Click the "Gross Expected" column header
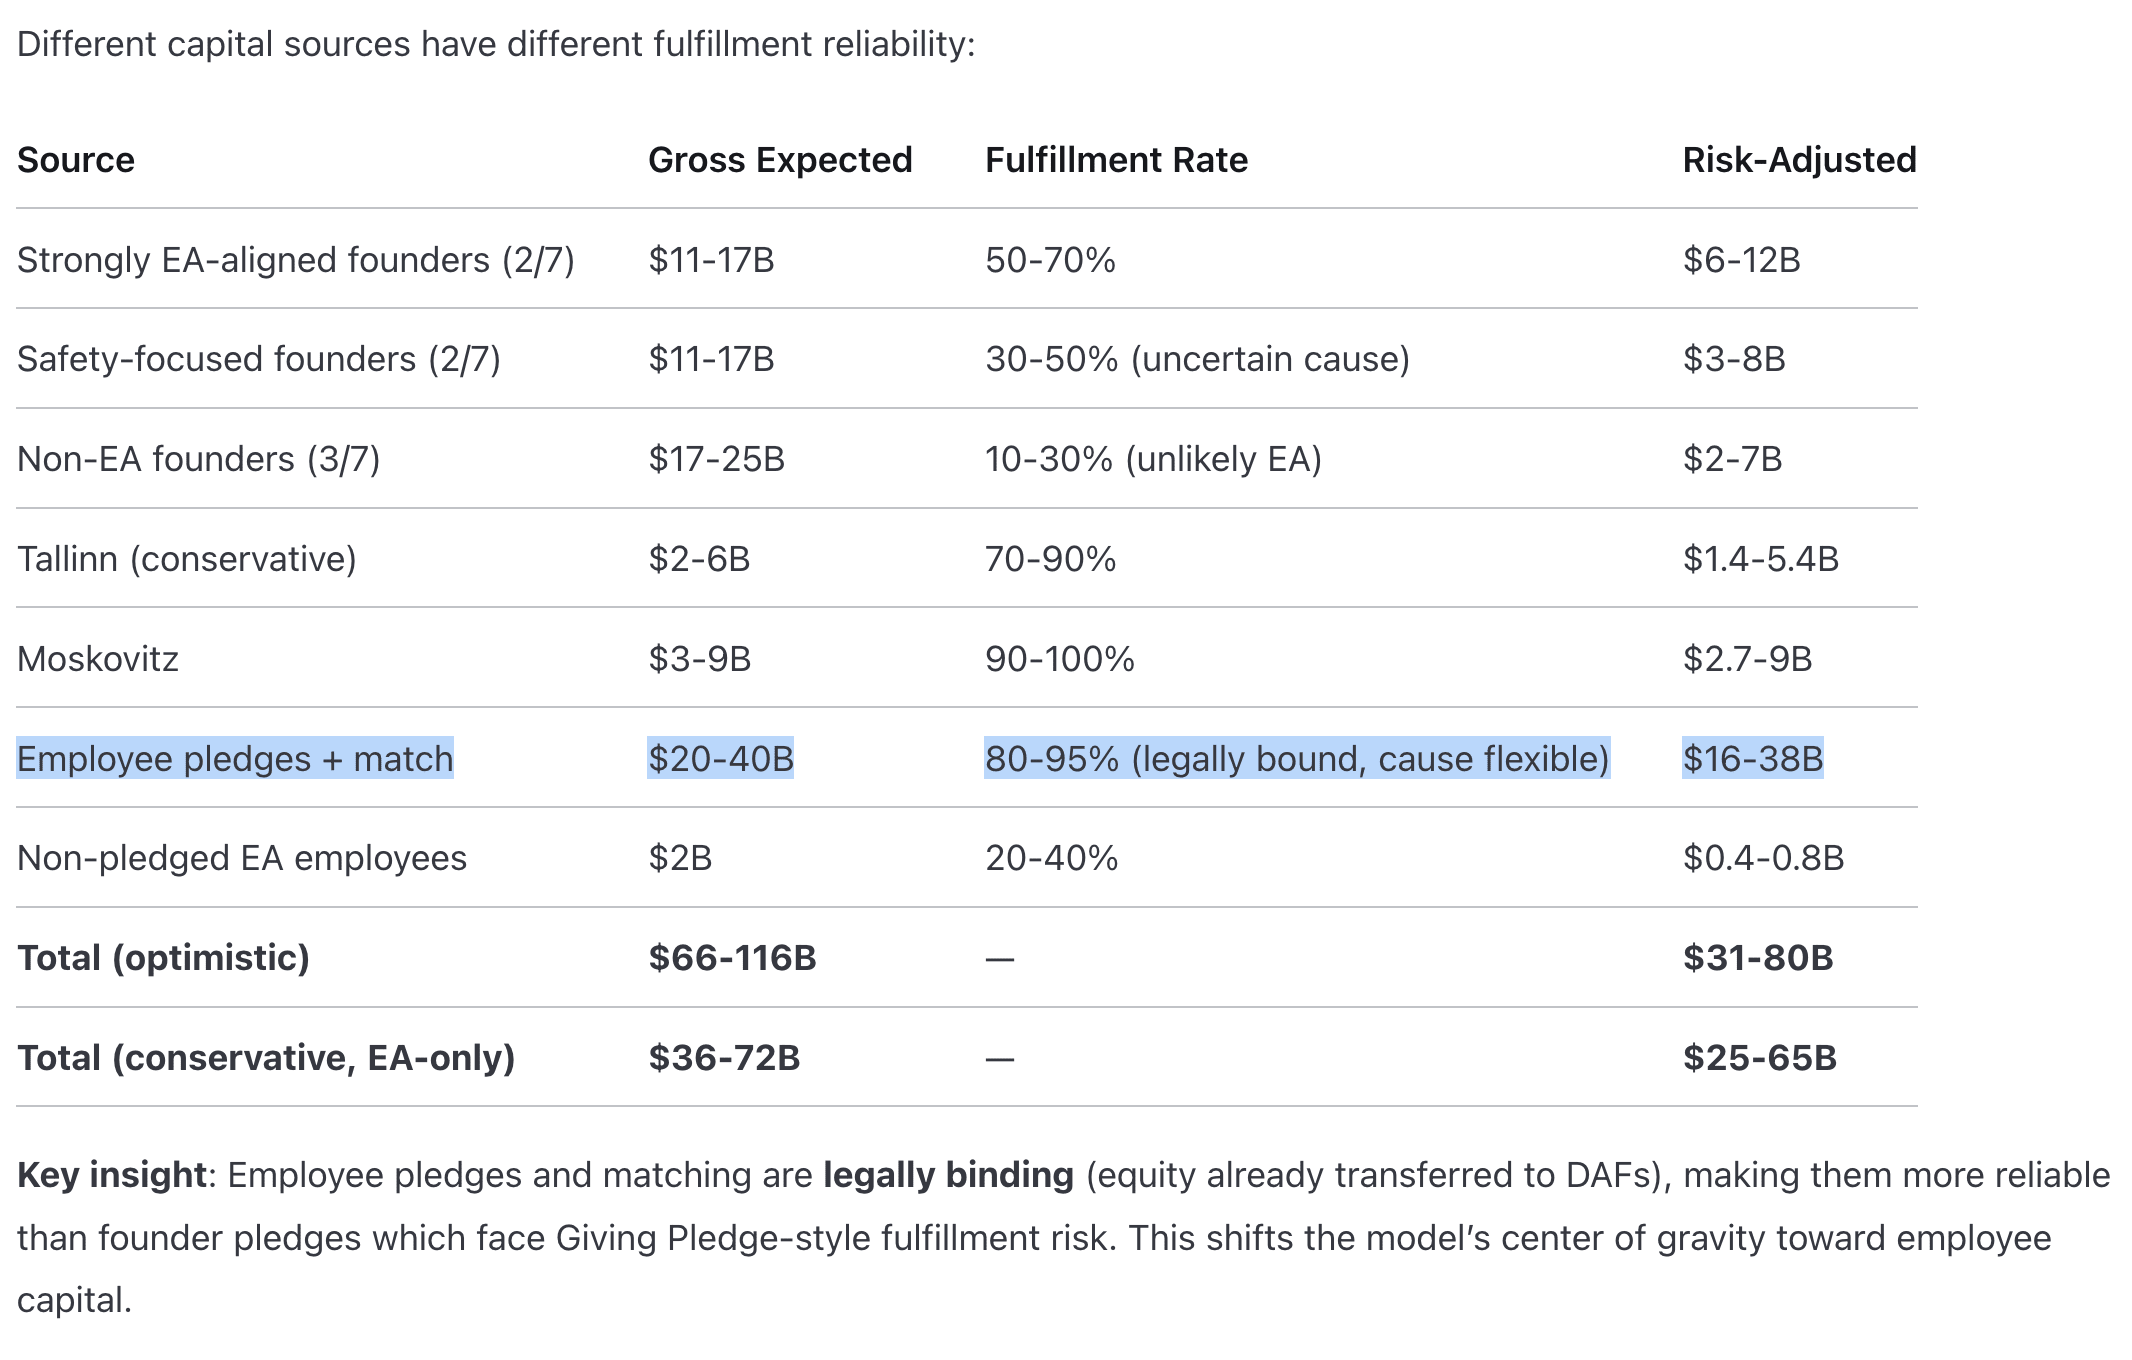This screenshot has width=2132, height=1360. click(780, 160)
